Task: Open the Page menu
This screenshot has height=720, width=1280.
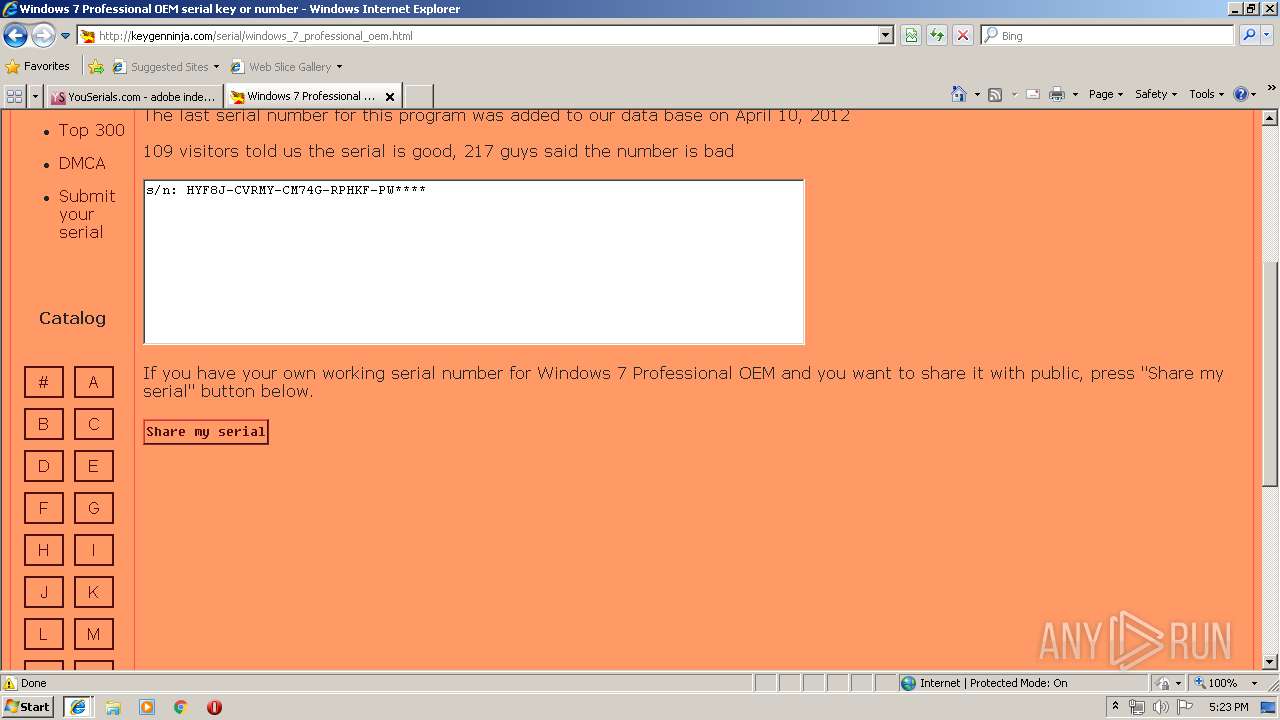Action: pyautogui.click(x=1105, y=94)
